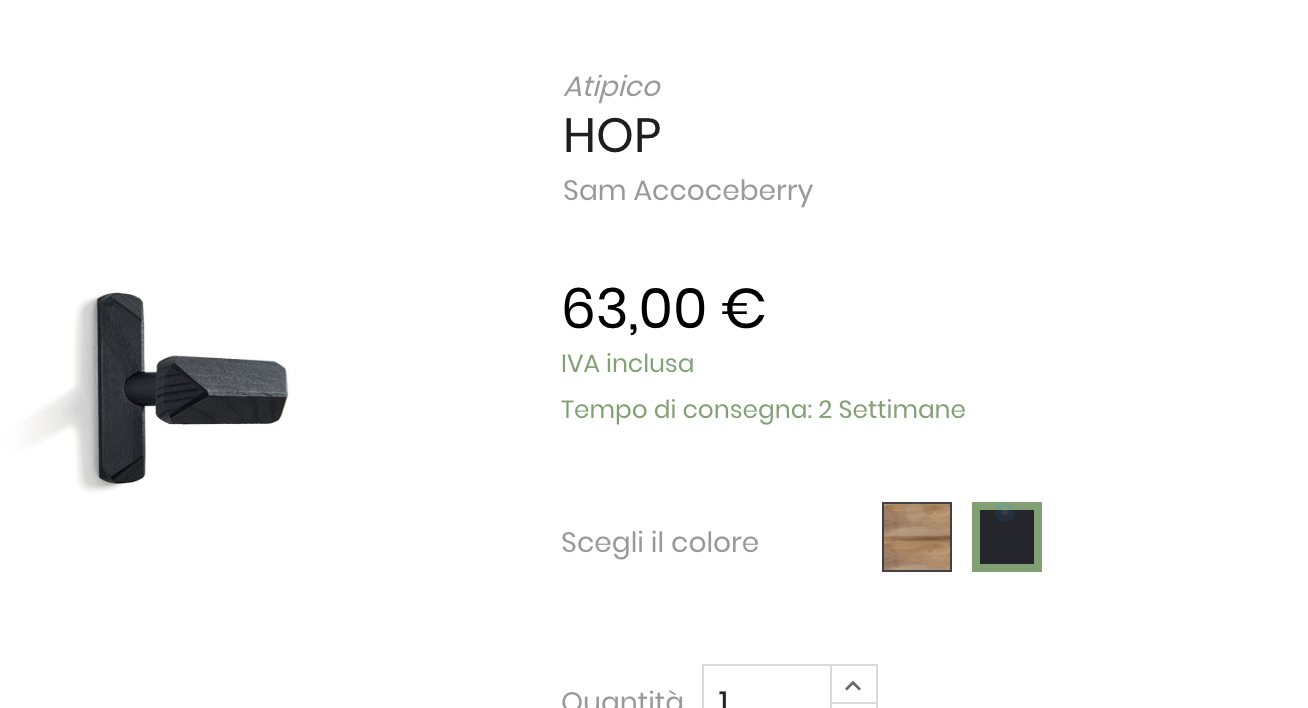1308x708 pixels.
Task: Click the HOP product title
Action: [611, 136]
